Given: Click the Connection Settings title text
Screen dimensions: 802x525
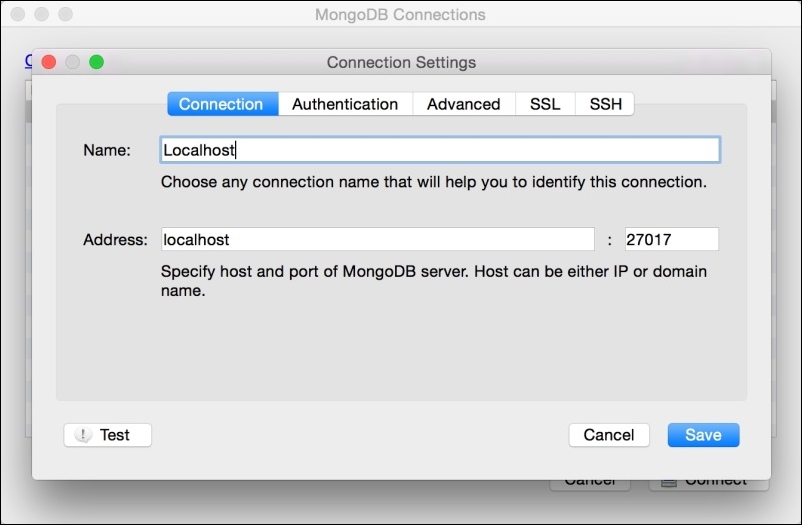Looking at the screenshot, I should (402, 62).
